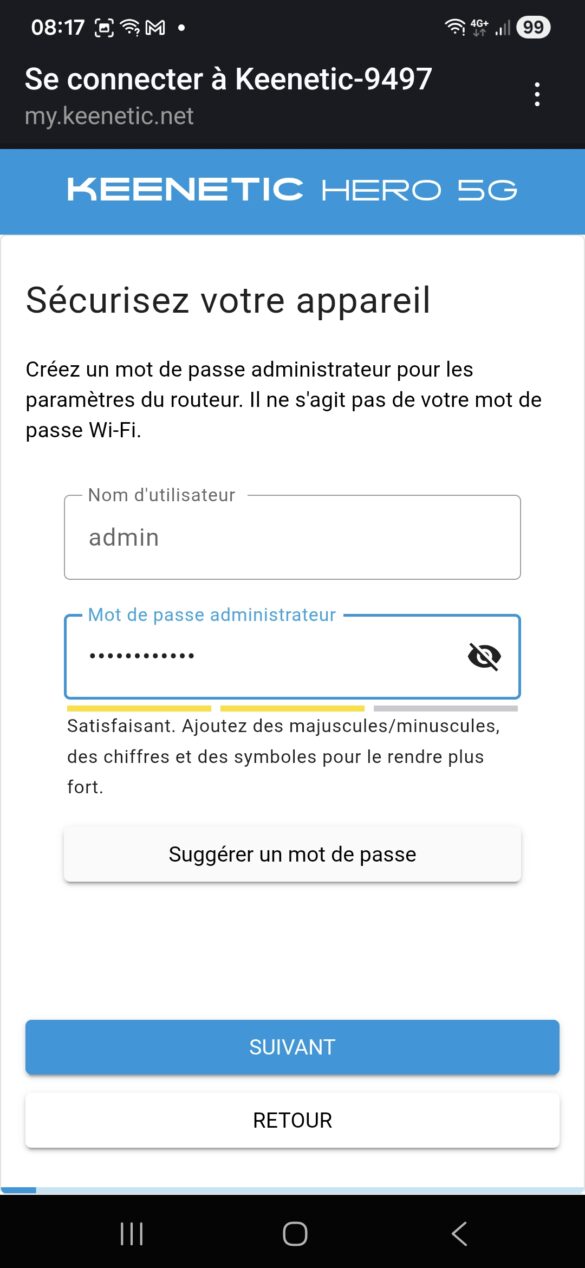The height and width of the screenshot is (1268, 585).
Task: Tap the screen-capture notification icon
Action: pyautogui.click(x=104, y=28)
